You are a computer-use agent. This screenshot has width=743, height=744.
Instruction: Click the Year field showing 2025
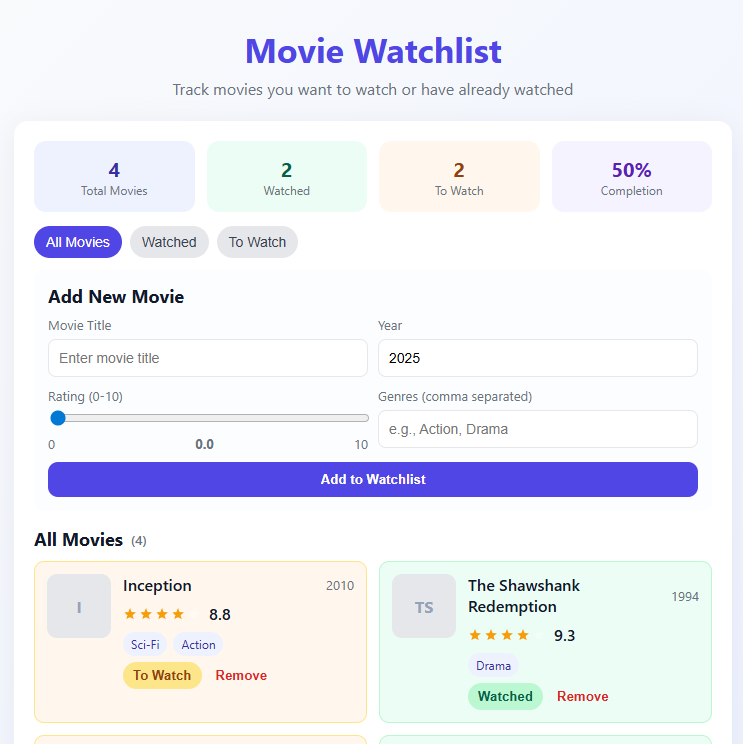(537, 358)
